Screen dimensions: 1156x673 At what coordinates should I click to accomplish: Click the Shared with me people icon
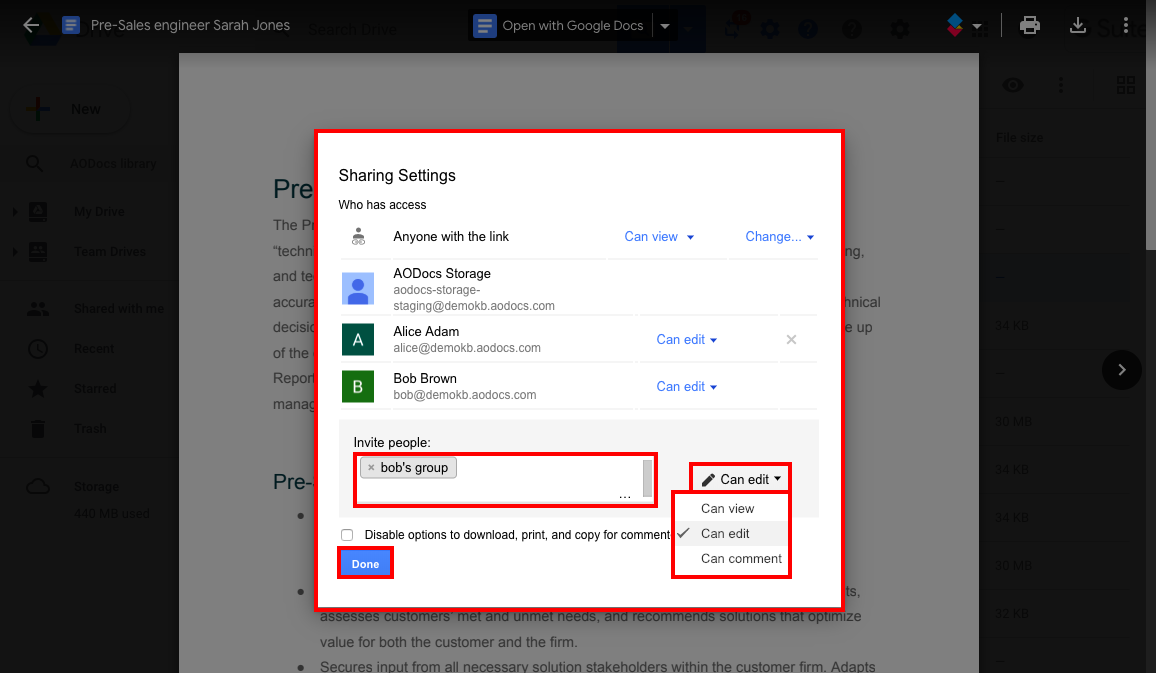(38, 309)
